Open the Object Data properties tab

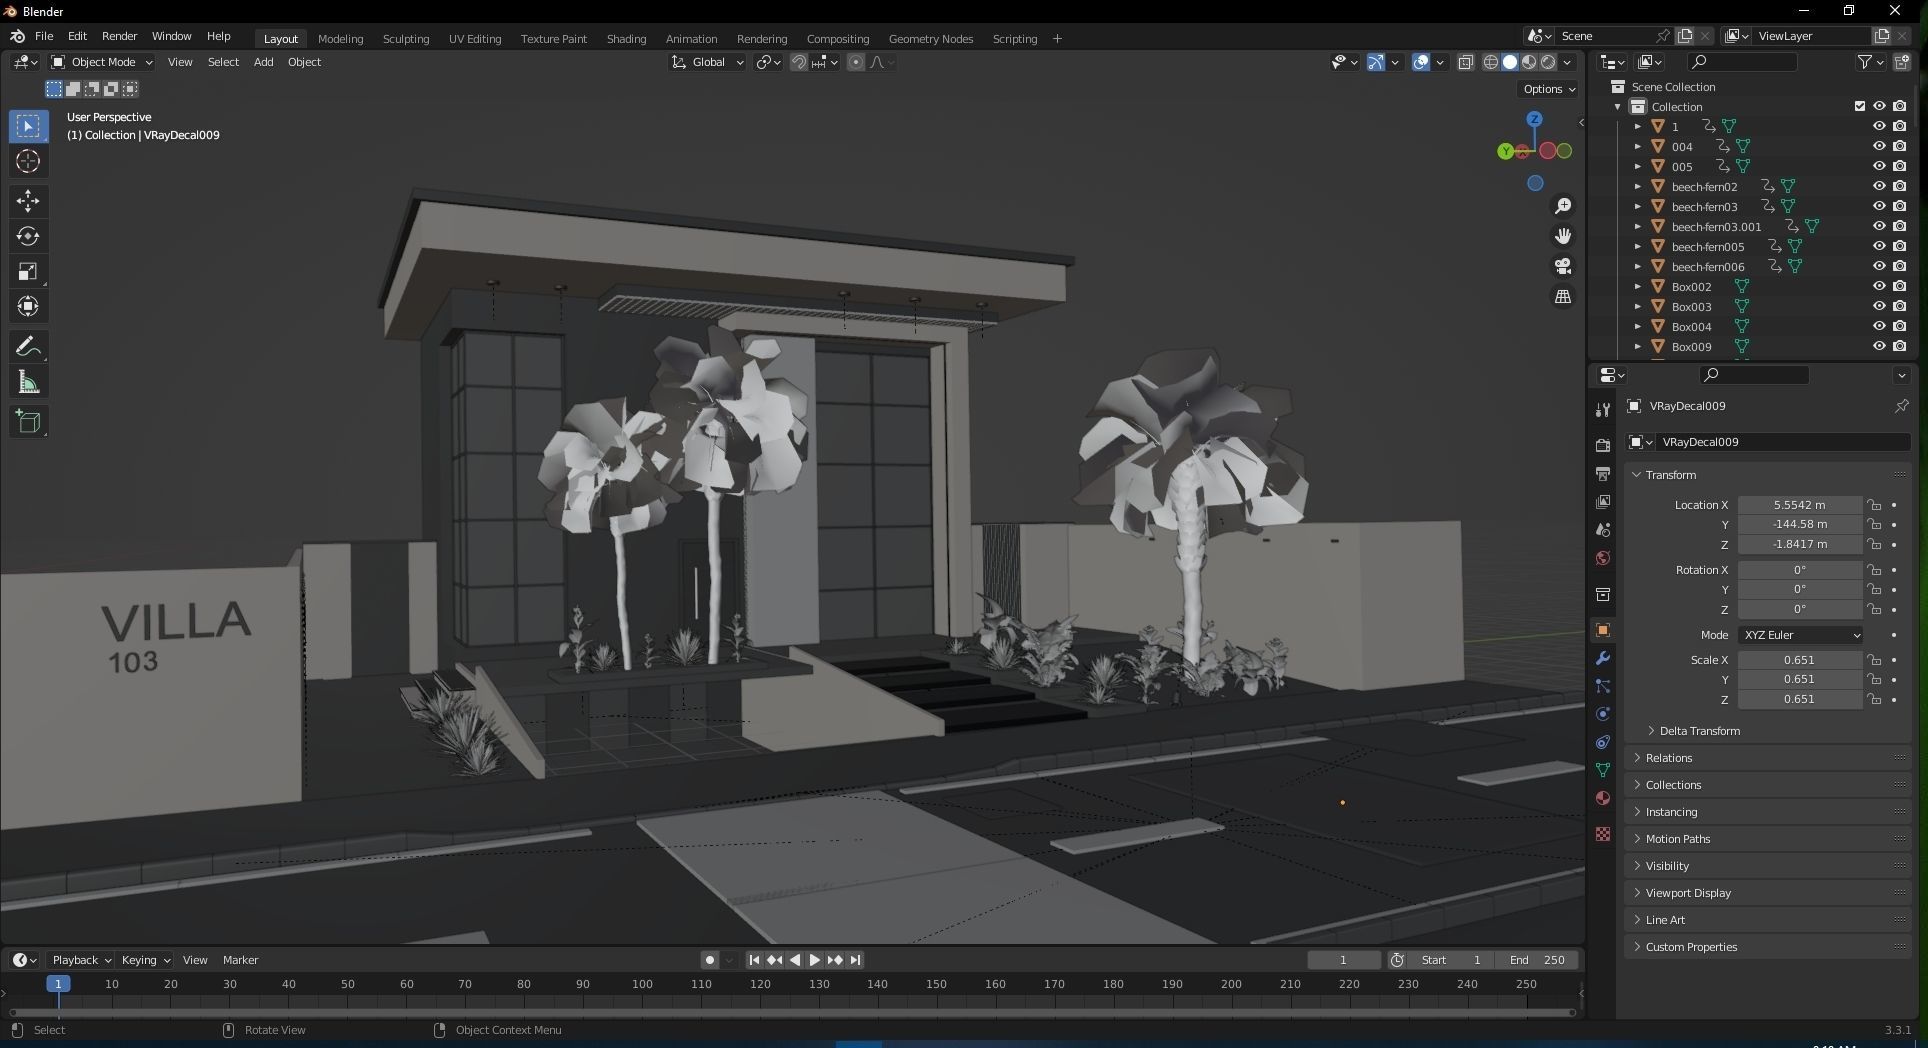(x=1603, y=770)
